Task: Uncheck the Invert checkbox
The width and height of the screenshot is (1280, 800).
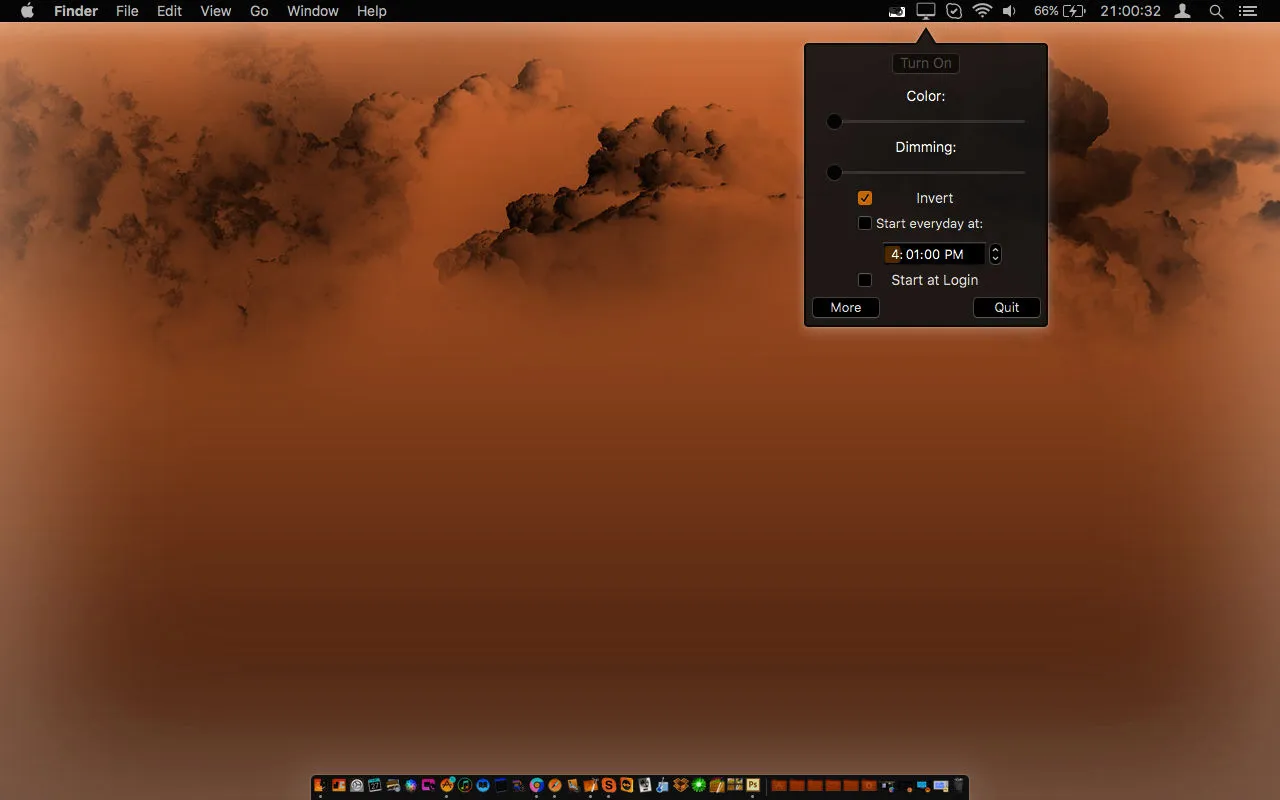Action: [865, 197]
